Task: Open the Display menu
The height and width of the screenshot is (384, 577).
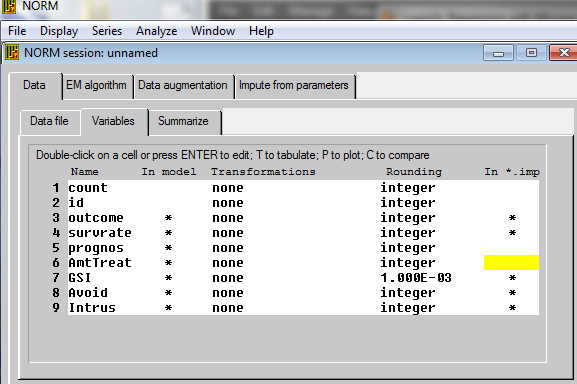Action: pos(59,31)
